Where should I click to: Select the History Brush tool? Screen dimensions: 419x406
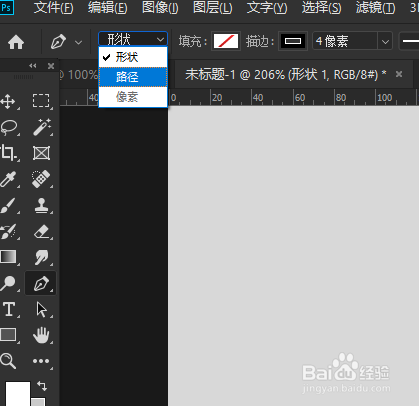tap(8, 231)
